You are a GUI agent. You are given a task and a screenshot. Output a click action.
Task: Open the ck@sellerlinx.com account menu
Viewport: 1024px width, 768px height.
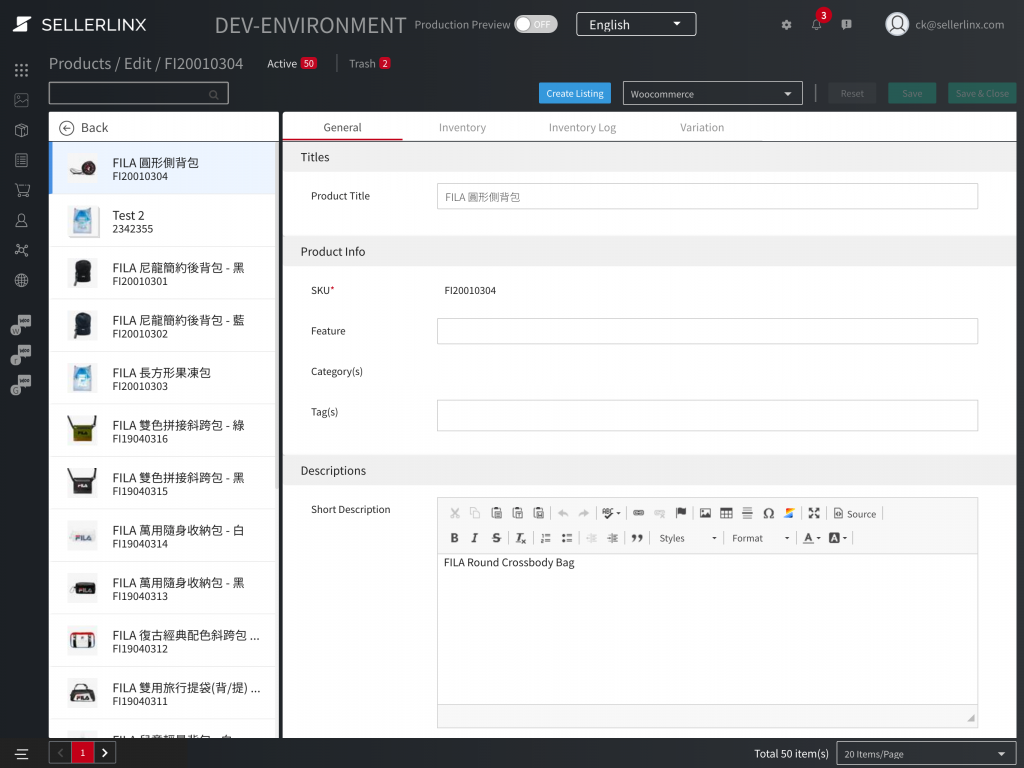tap(944, 25)
